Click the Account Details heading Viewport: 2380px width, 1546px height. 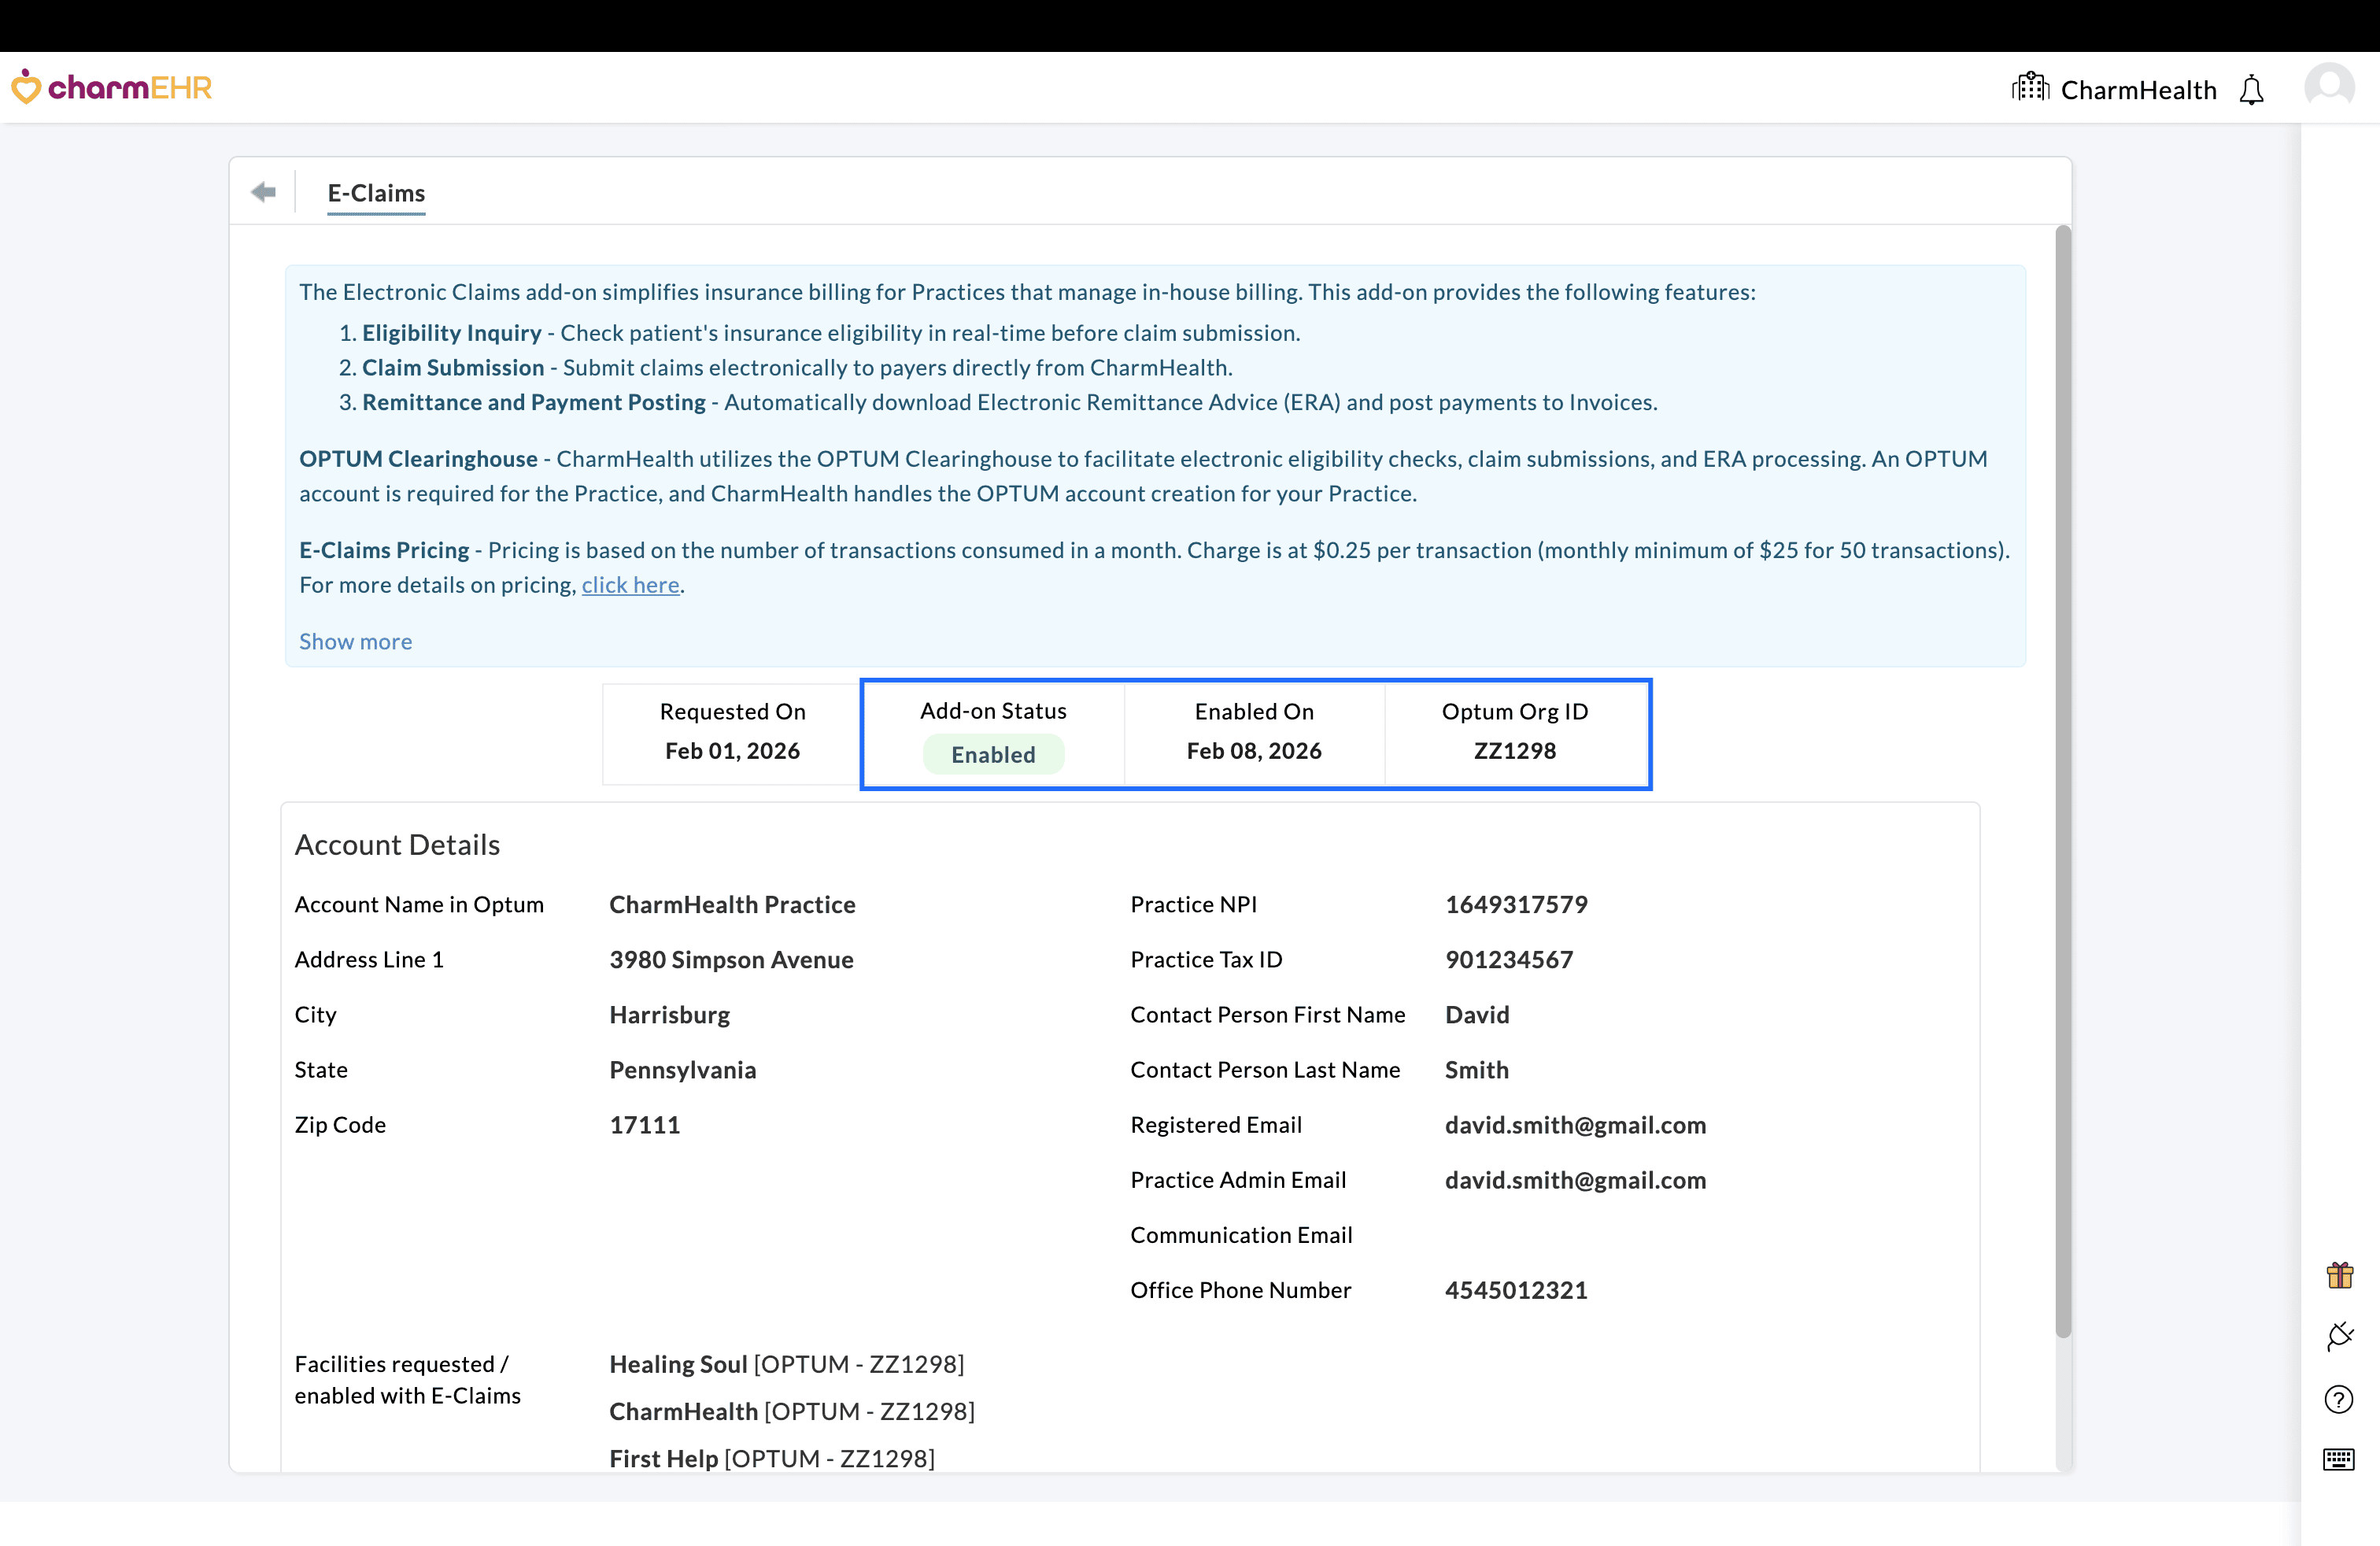click(x=397, y=845)
